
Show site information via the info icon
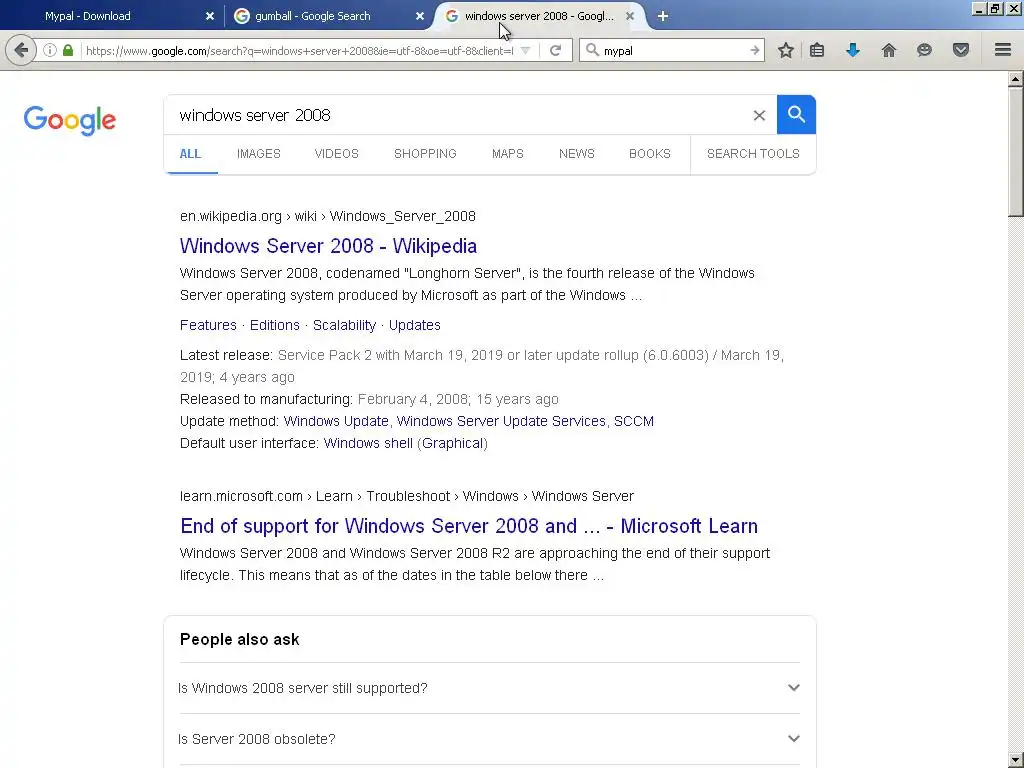50,50
